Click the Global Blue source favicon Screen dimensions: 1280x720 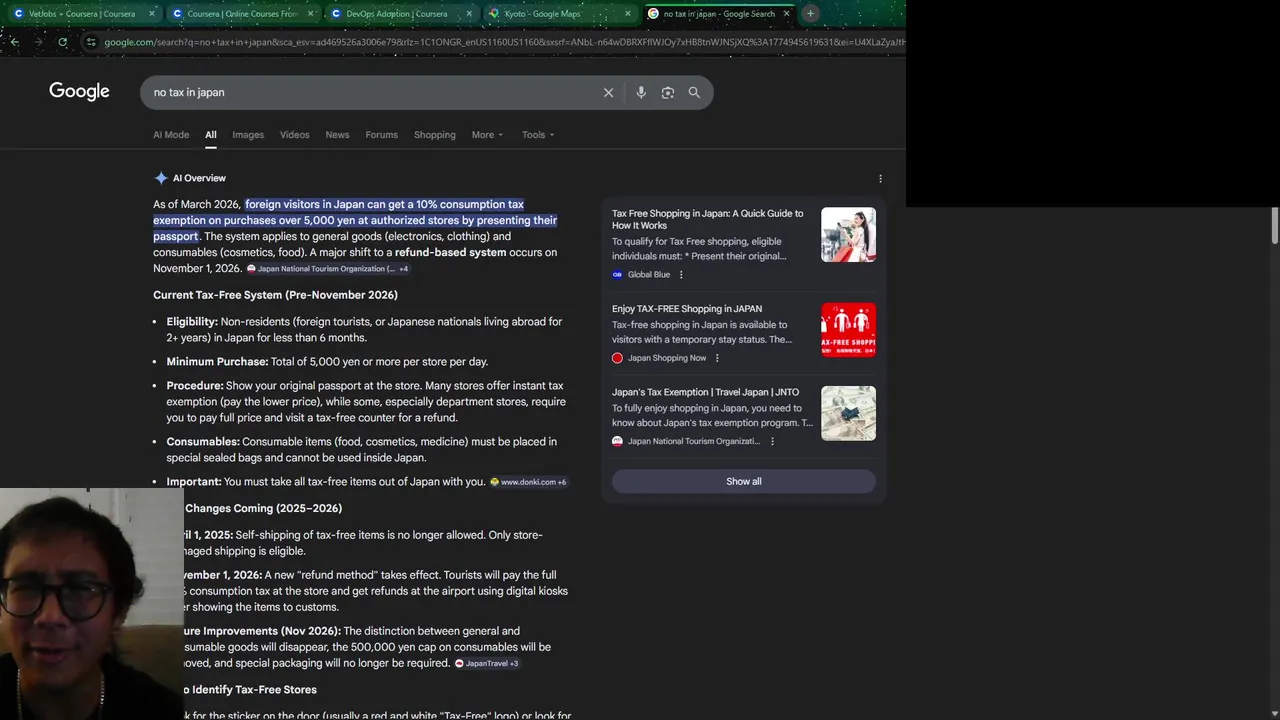[x=617, y=275]
